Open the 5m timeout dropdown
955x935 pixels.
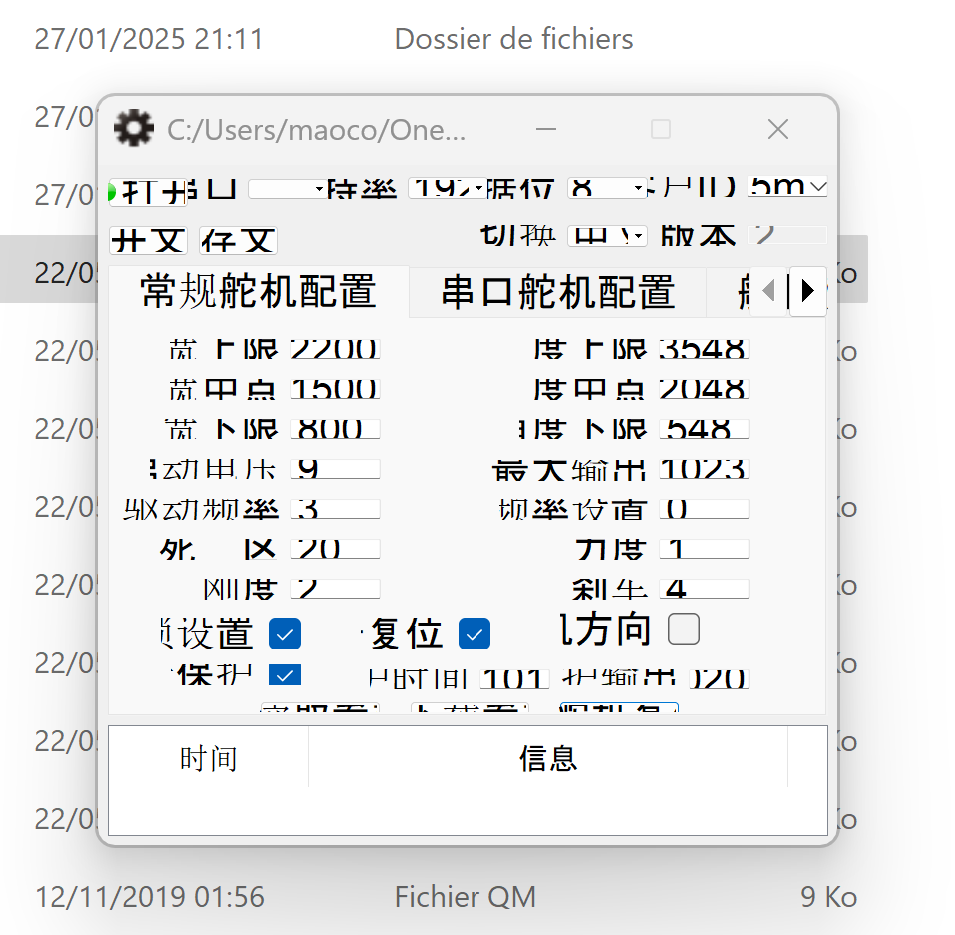788,187
